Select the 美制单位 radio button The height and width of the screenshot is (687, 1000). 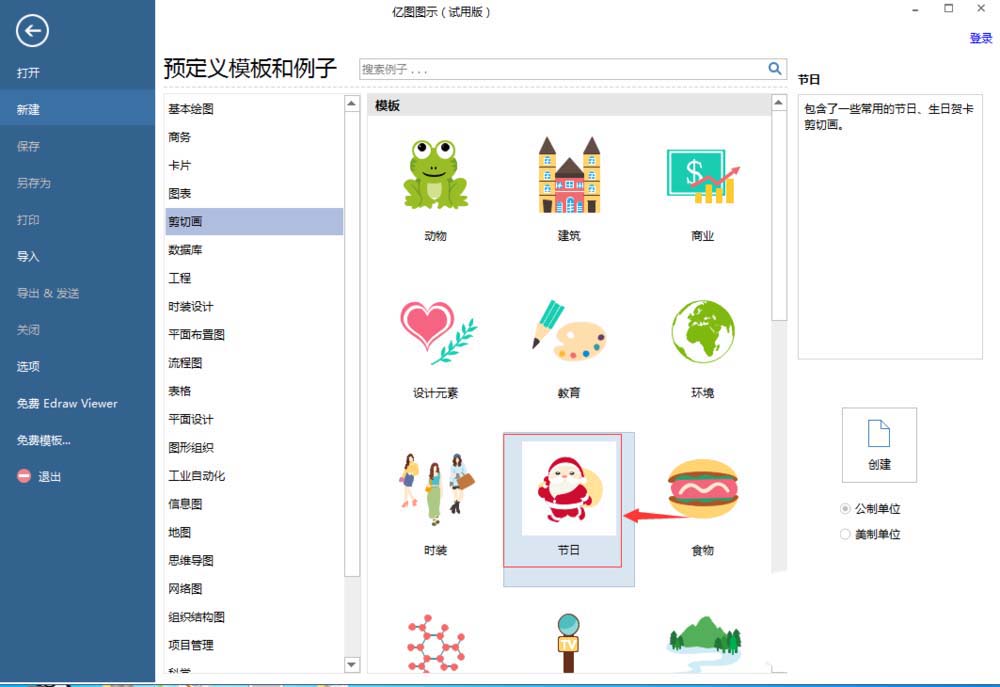click(x=845, y=534)
